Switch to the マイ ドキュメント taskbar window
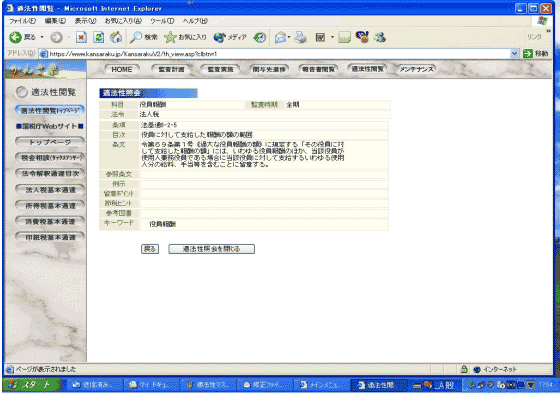Image resolution: width=560 pixels, height=396 pixels. 151,385
